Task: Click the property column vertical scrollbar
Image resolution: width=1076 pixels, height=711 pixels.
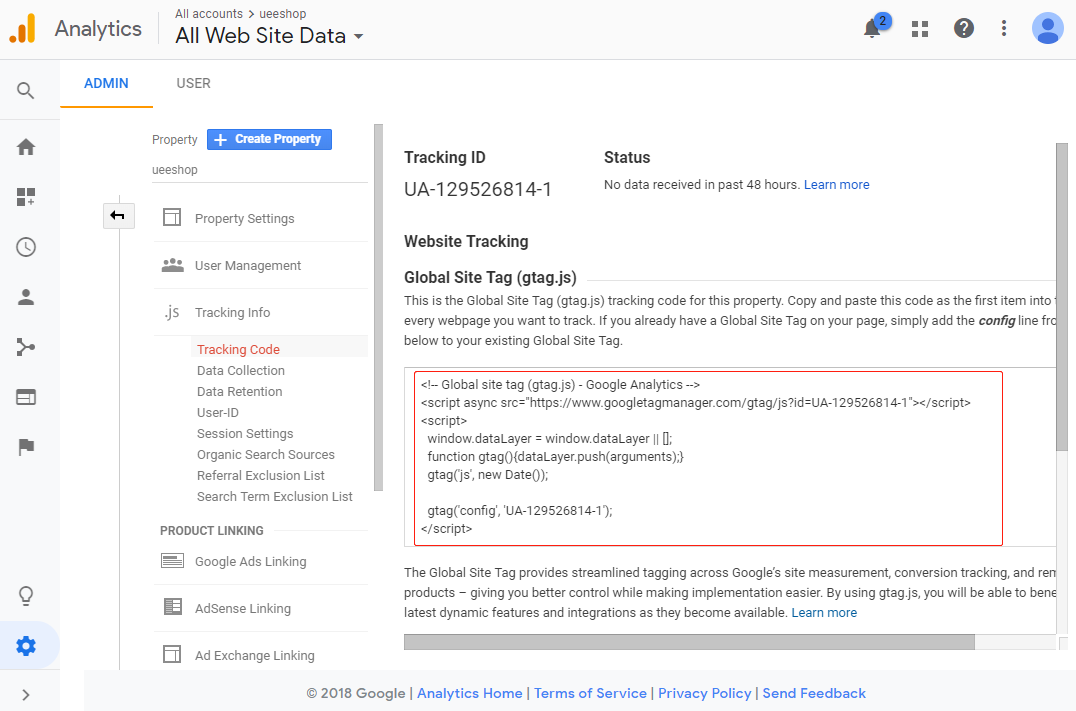Action: [378, 307]
